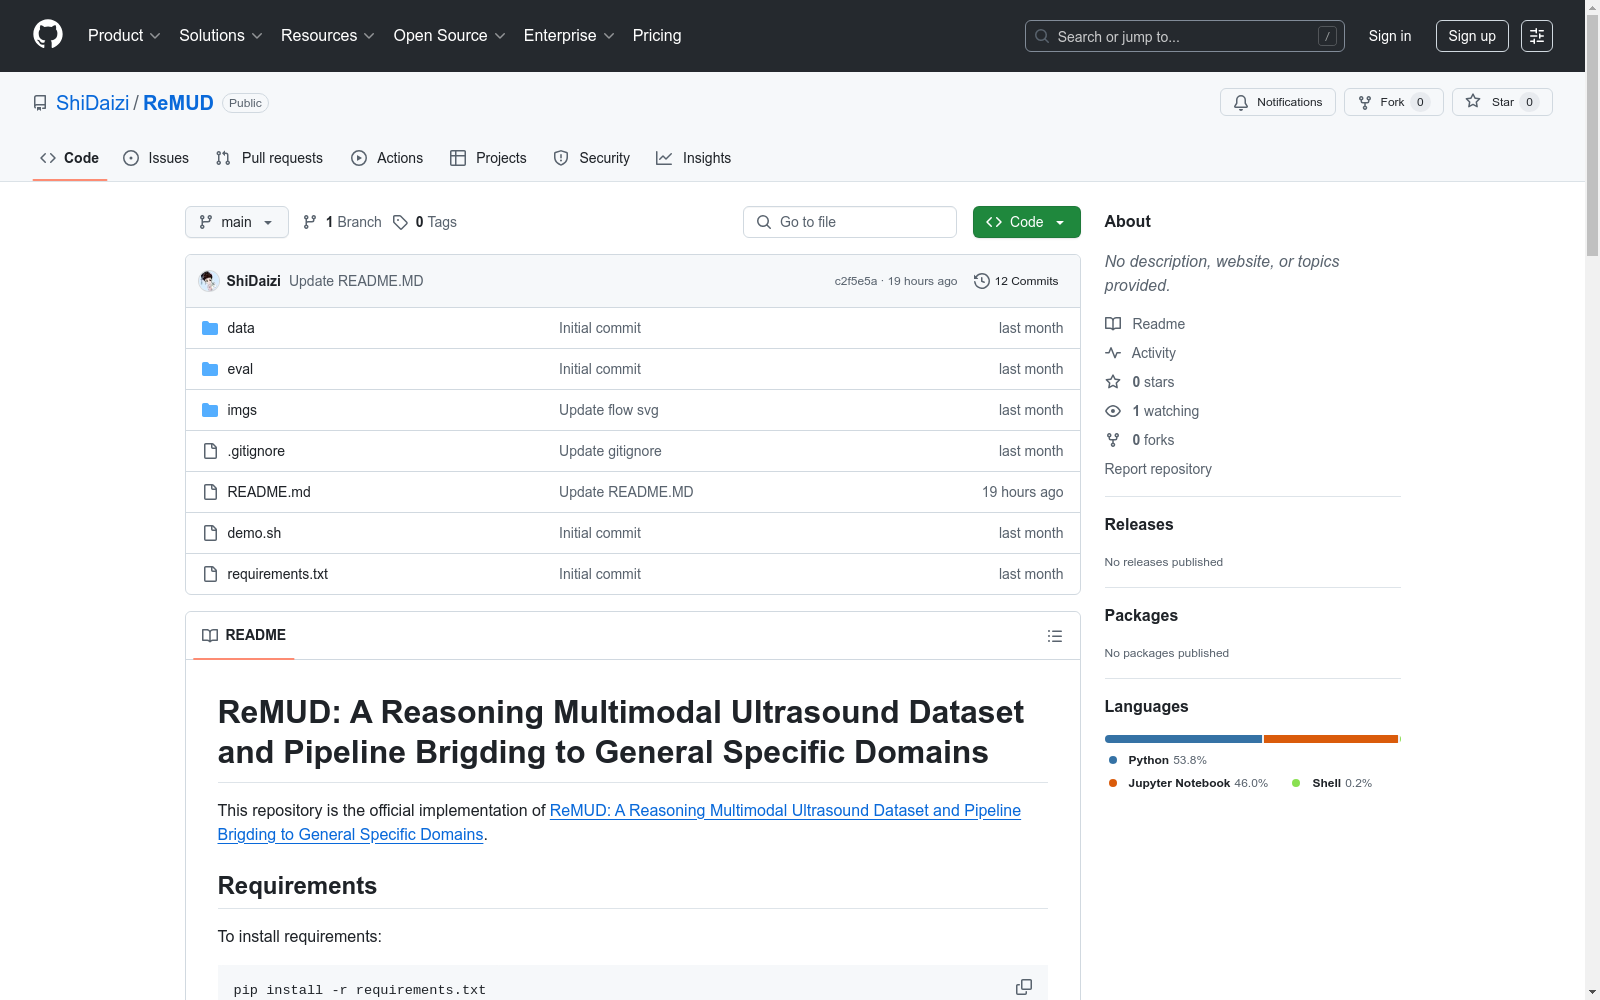The width and height of the screenshot is (1600, 1000).
Task: Turn on repository Notifications
Action: coord(1277,102)
